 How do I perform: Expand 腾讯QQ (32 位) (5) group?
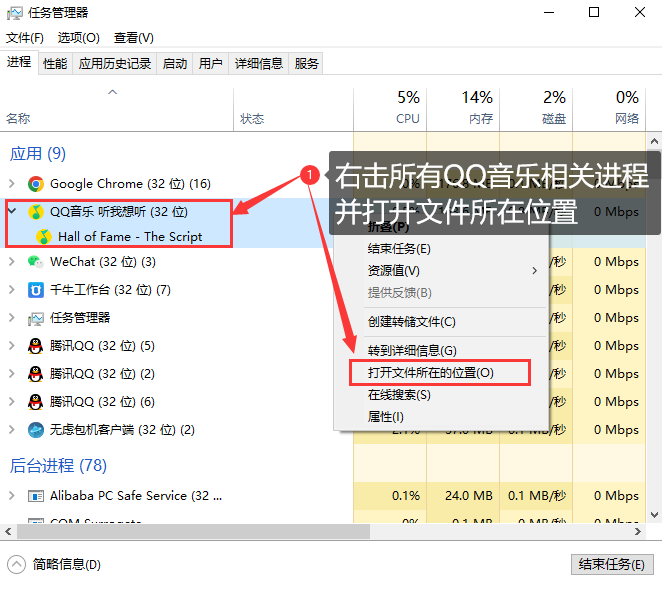[x=12, y=346]
